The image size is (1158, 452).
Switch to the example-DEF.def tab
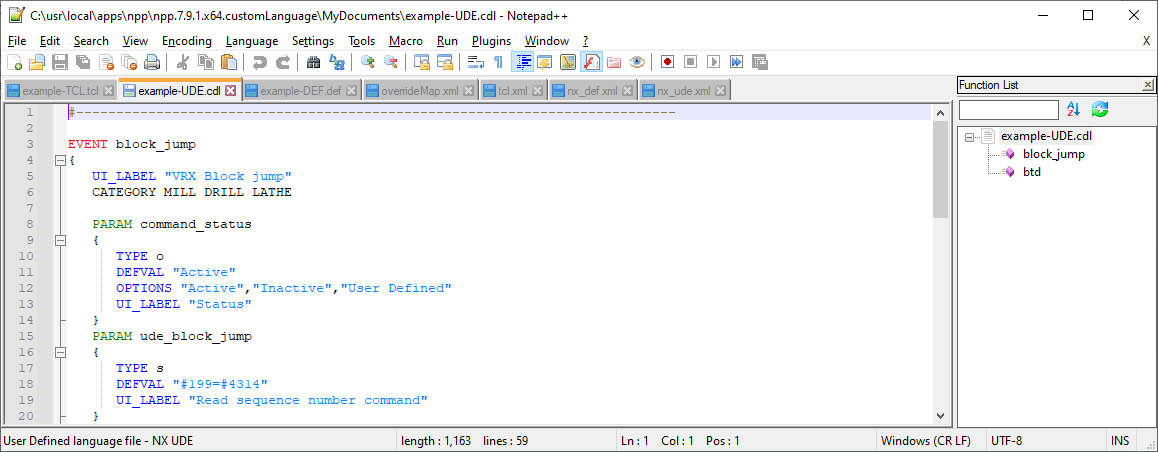pos(300,92)
